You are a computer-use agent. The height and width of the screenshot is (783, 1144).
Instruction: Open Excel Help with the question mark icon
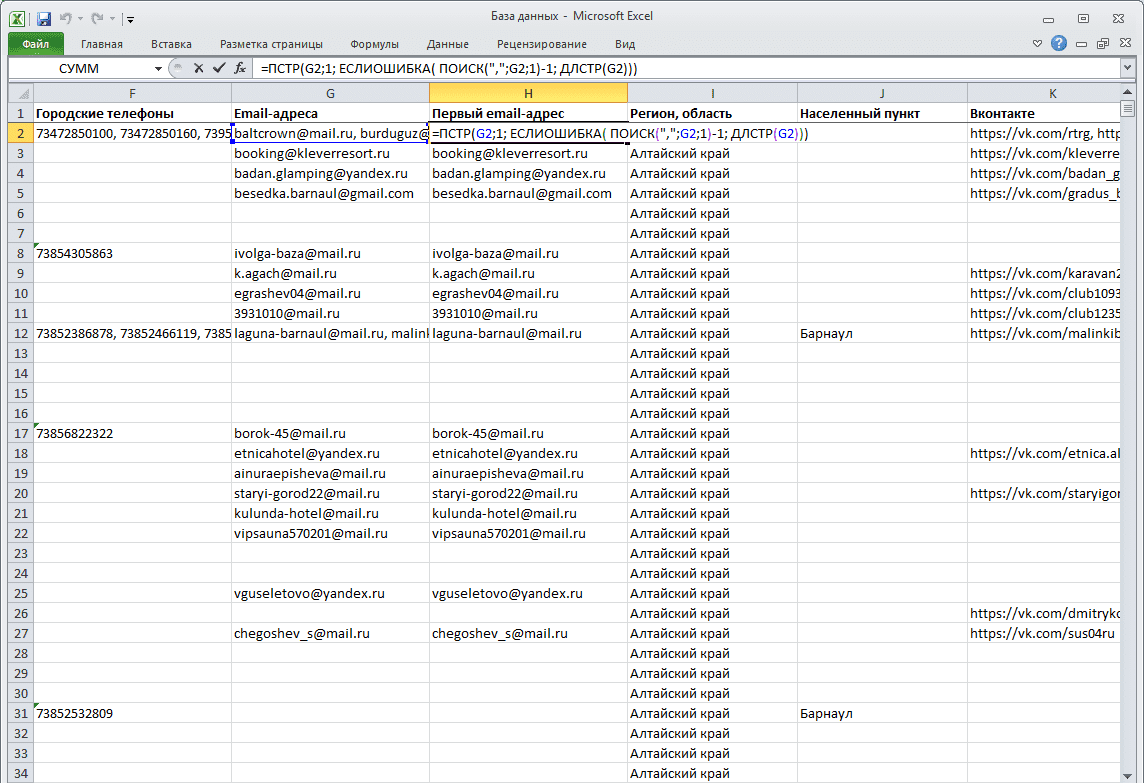pyautogui.click(x=1059, y=44)
